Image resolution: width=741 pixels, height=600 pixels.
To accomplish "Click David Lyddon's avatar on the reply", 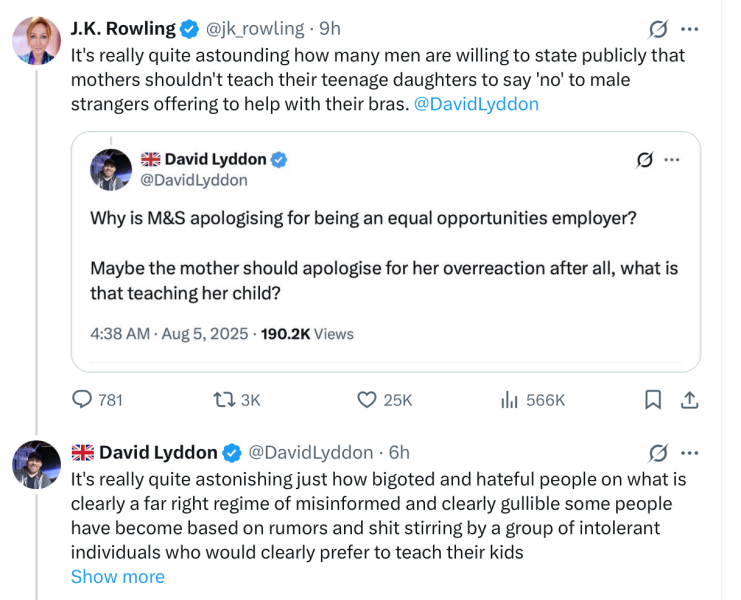I will coord(35,464).
